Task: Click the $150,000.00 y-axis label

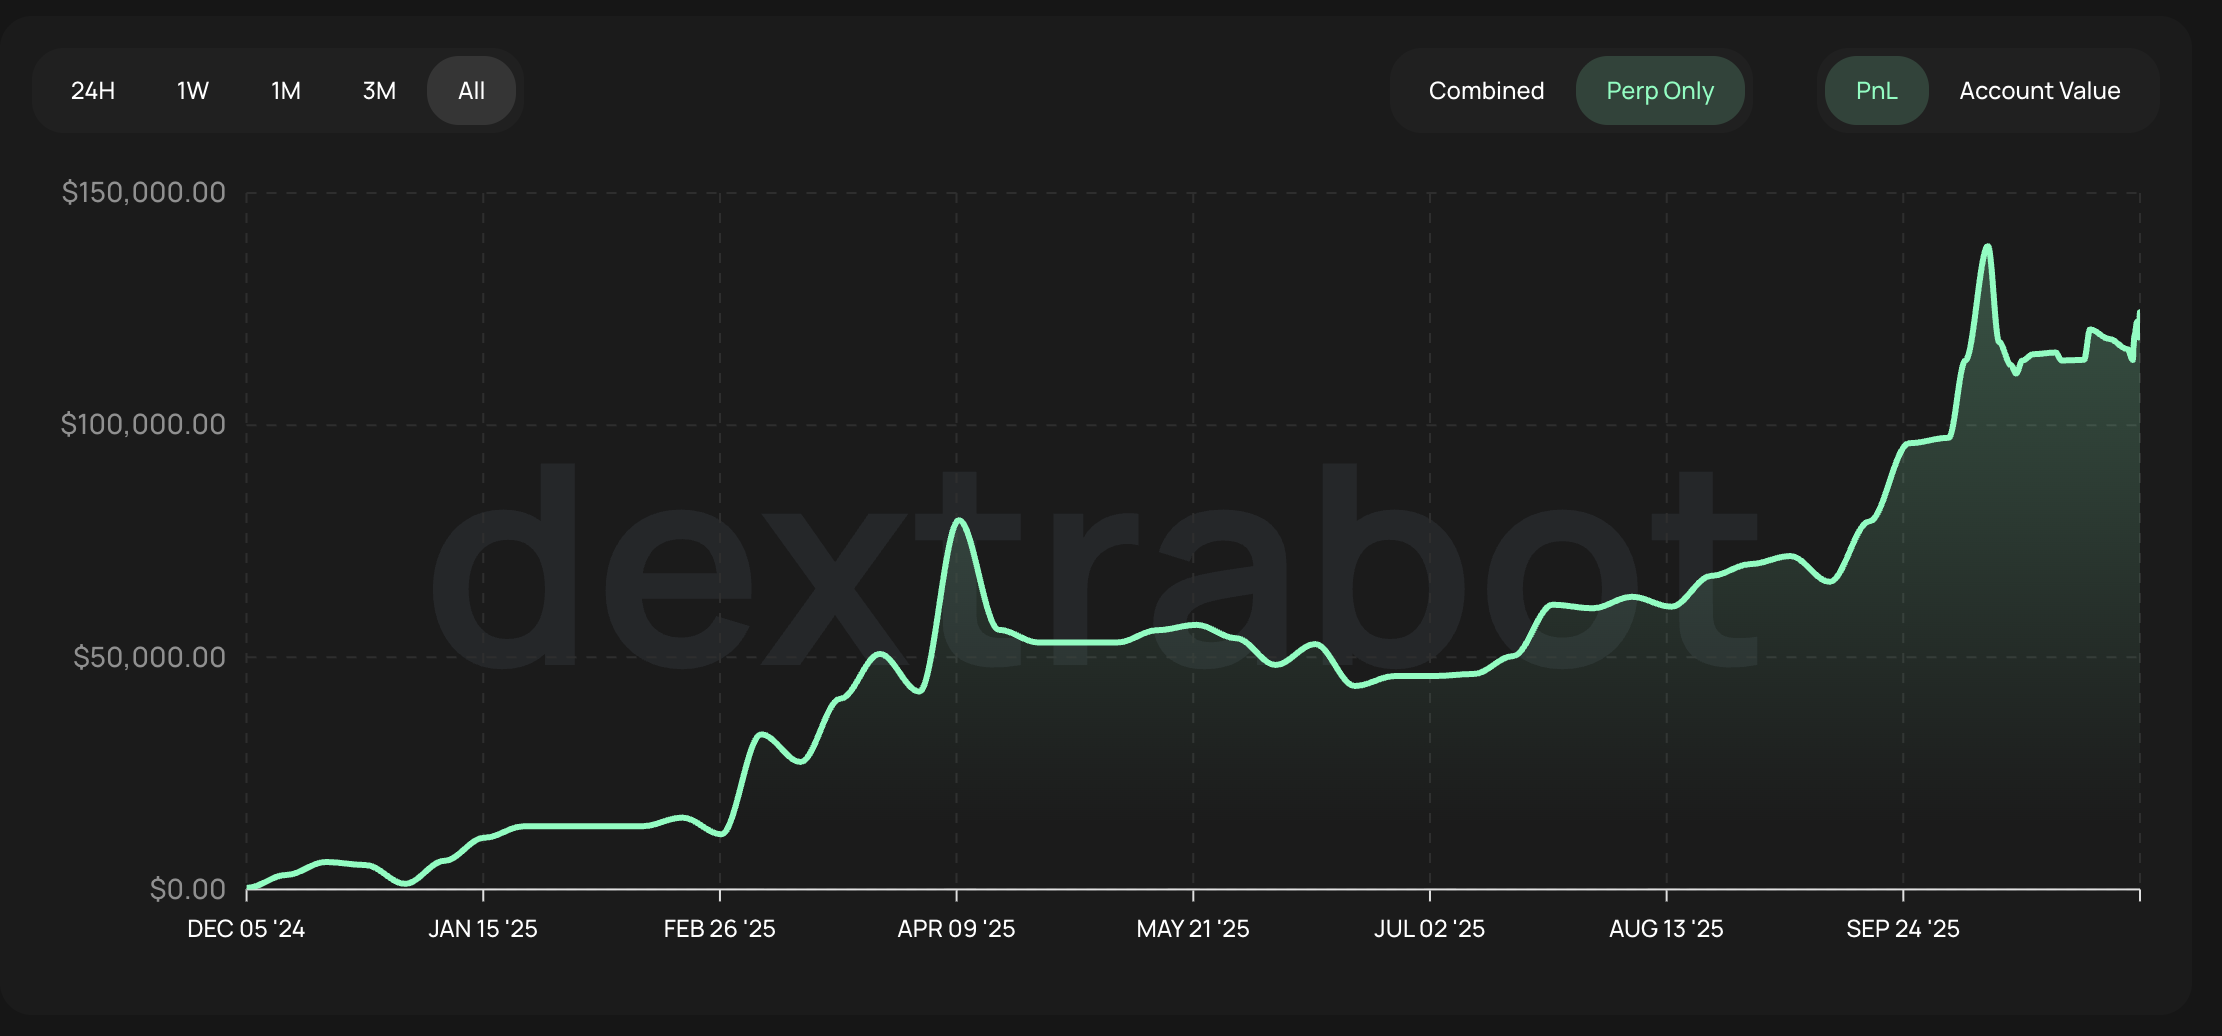Action: [x=144, y=192]
